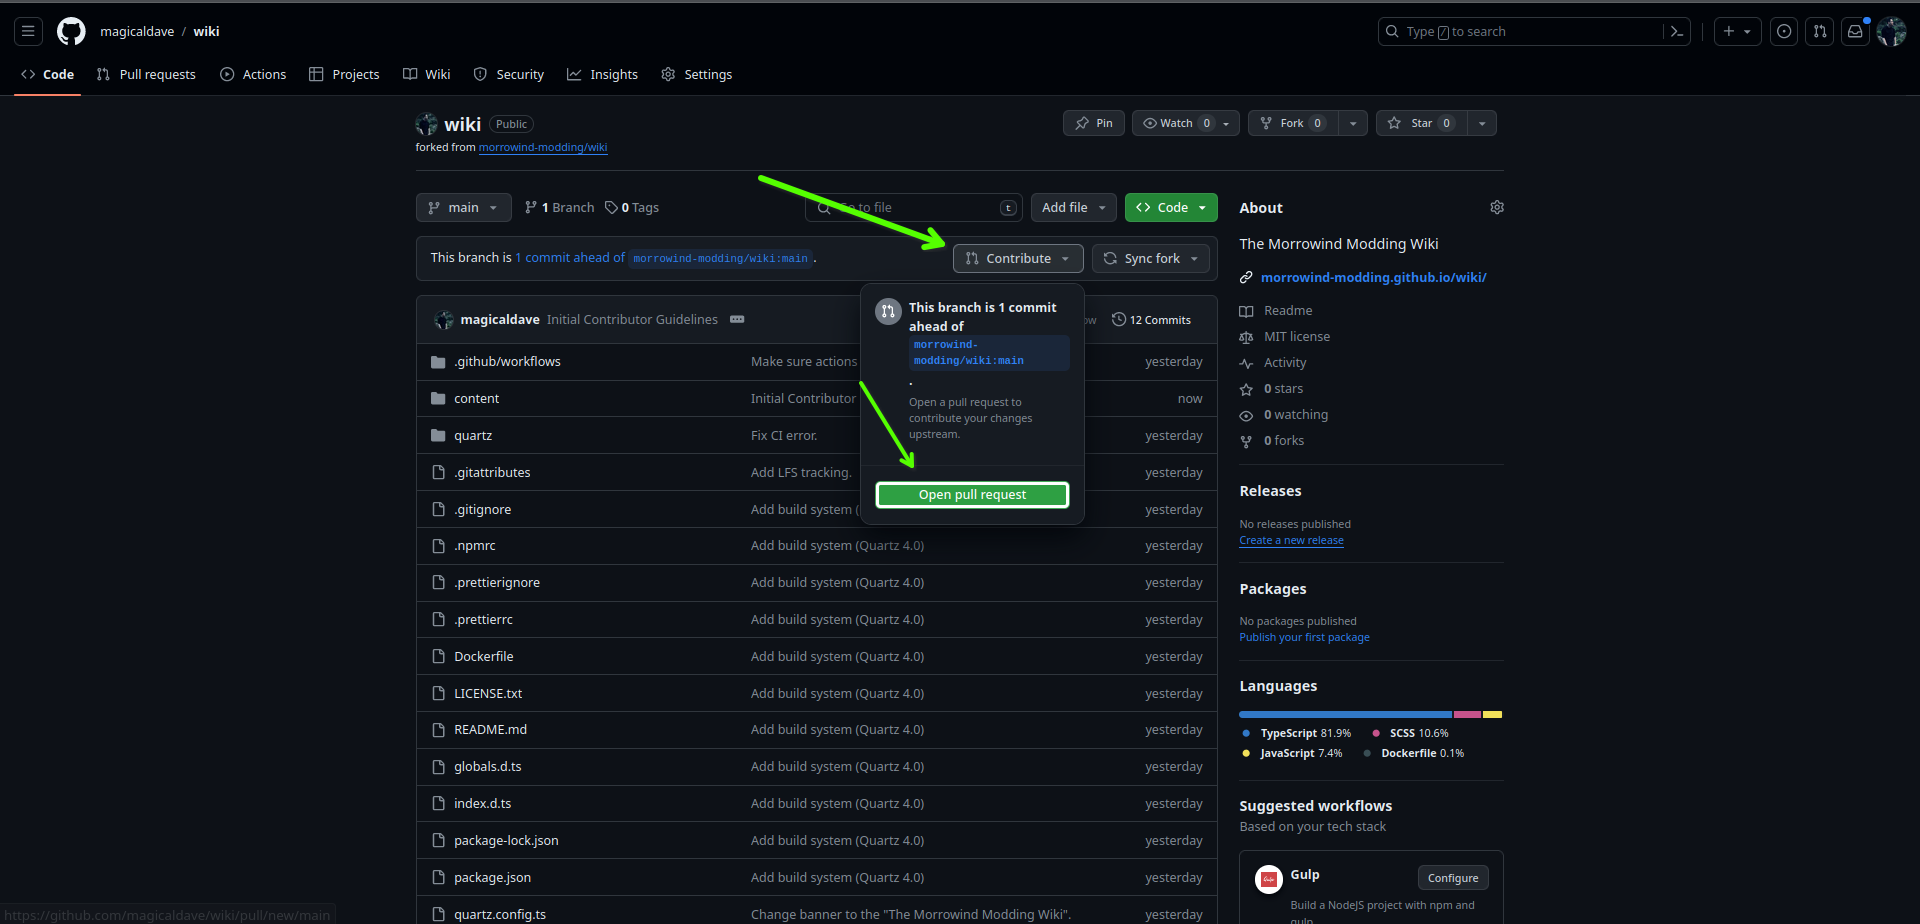This screenshot has height=924, width=1920.
Task: Open the .prettierrc file
Action: click(483, 620)
